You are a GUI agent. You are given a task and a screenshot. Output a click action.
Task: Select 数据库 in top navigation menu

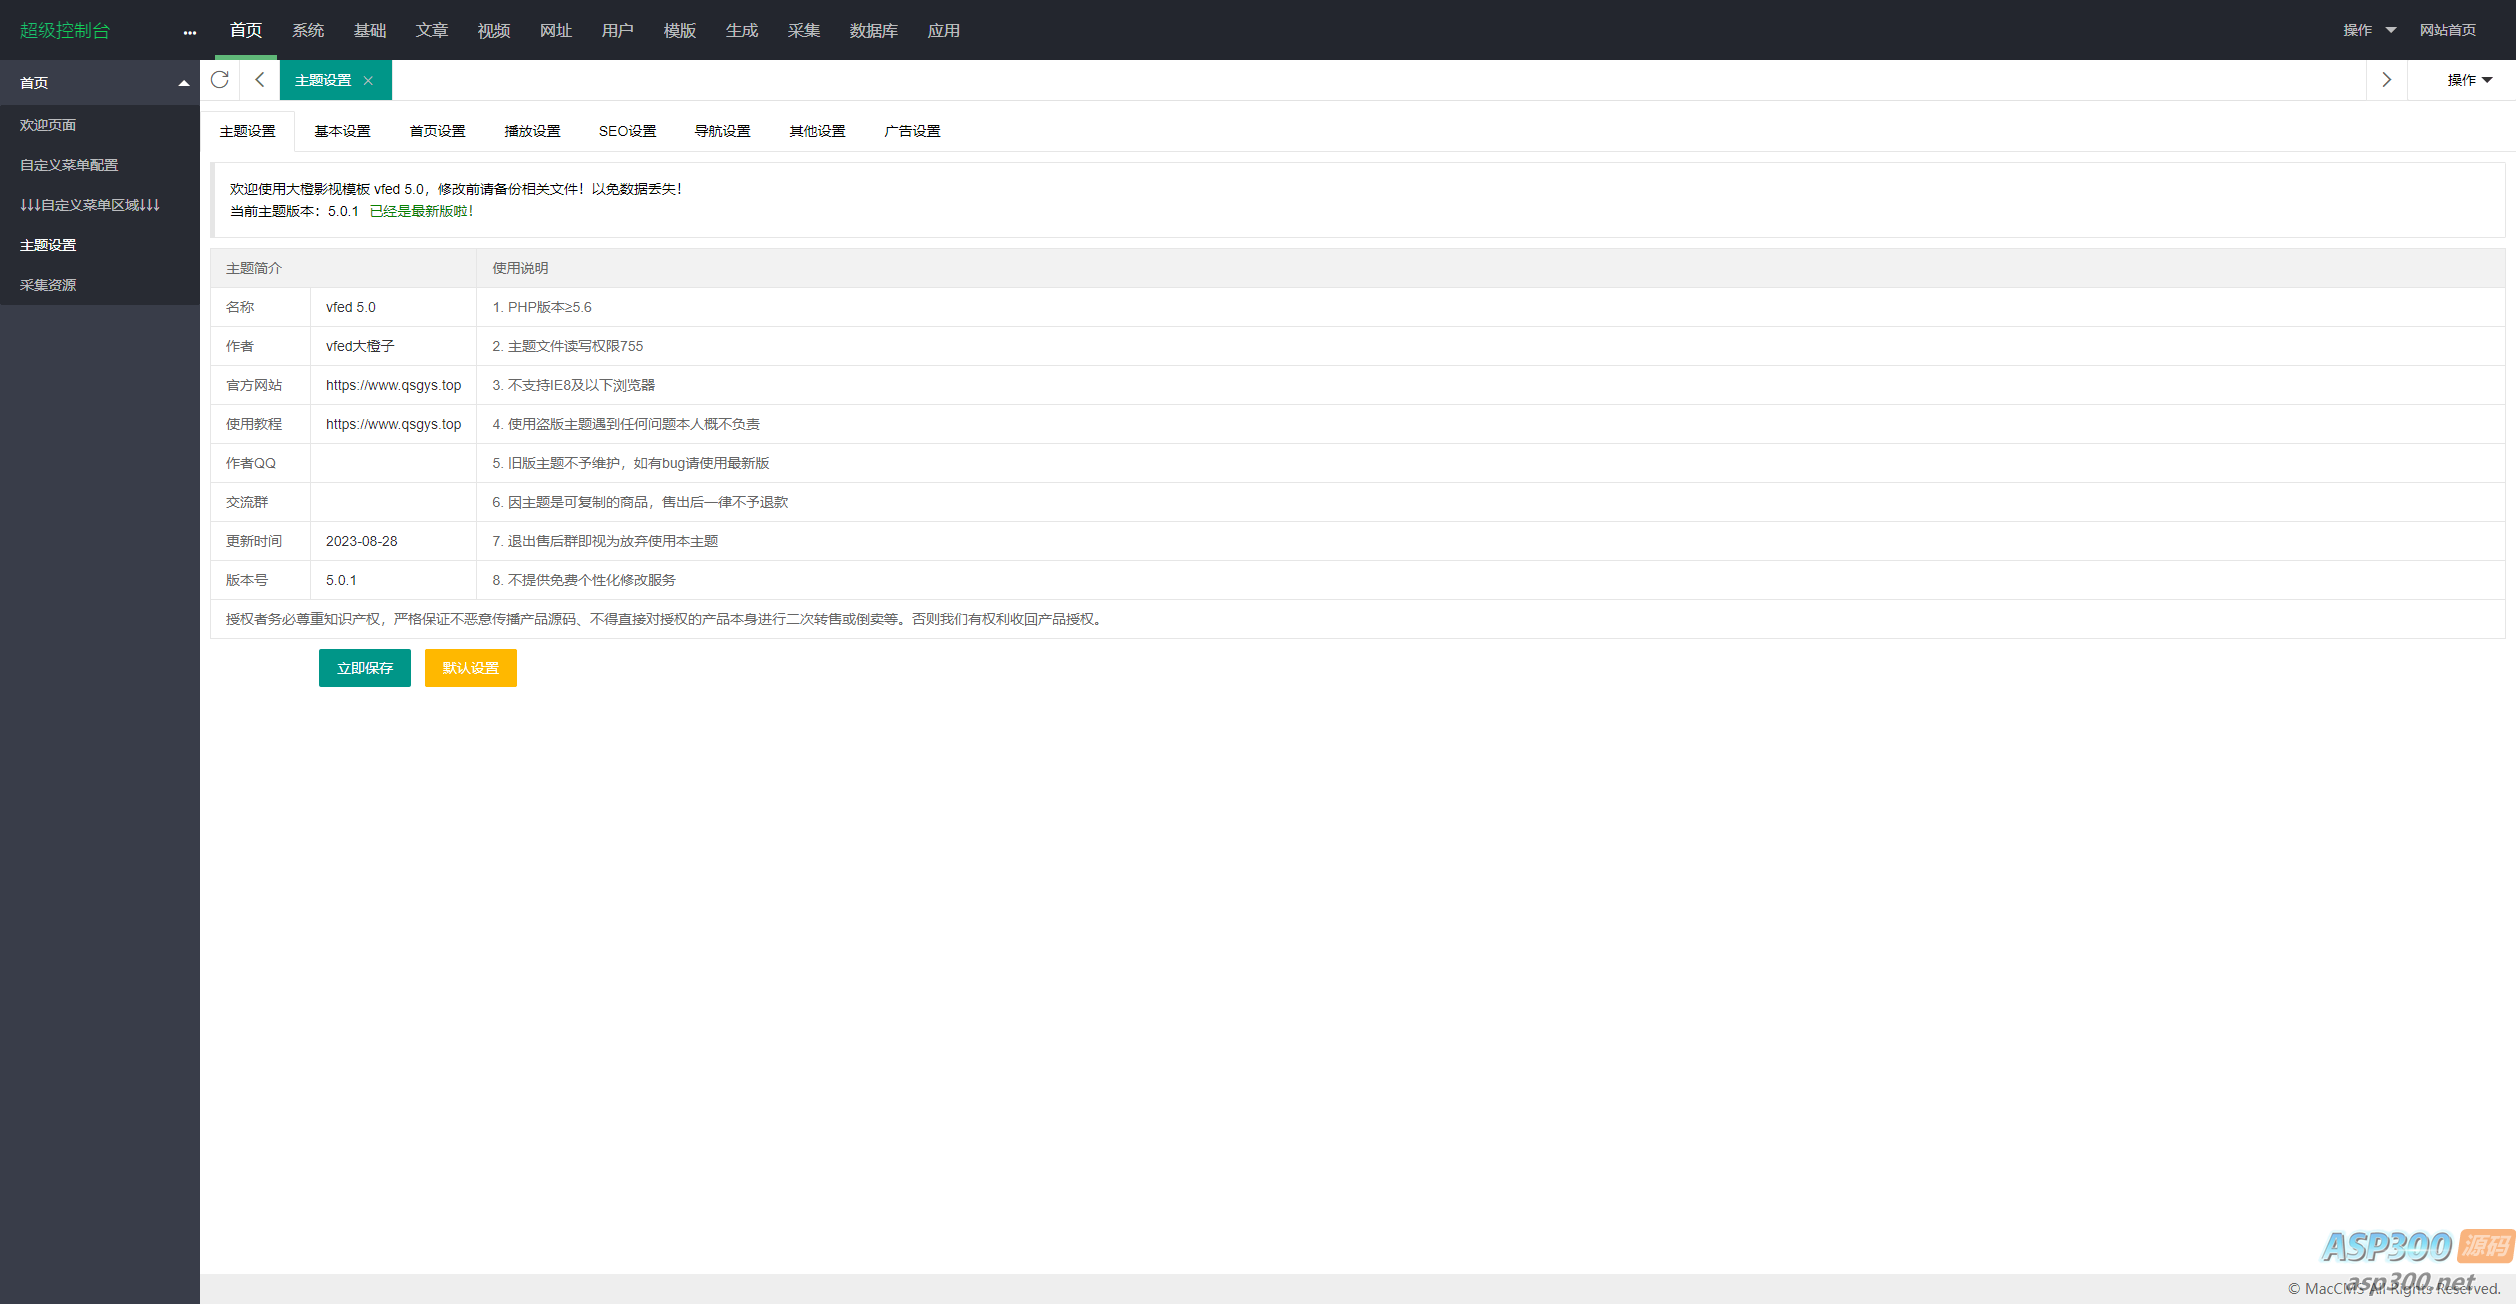click(873, 31)
